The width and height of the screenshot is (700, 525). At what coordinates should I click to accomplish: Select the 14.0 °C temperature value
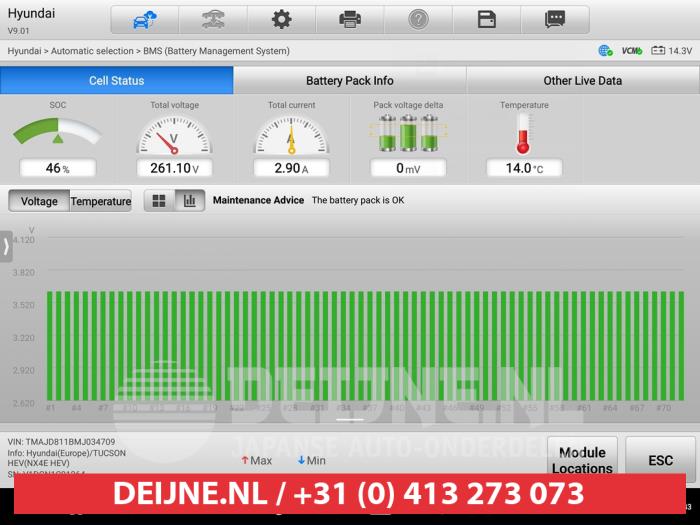tap(524, 168)
